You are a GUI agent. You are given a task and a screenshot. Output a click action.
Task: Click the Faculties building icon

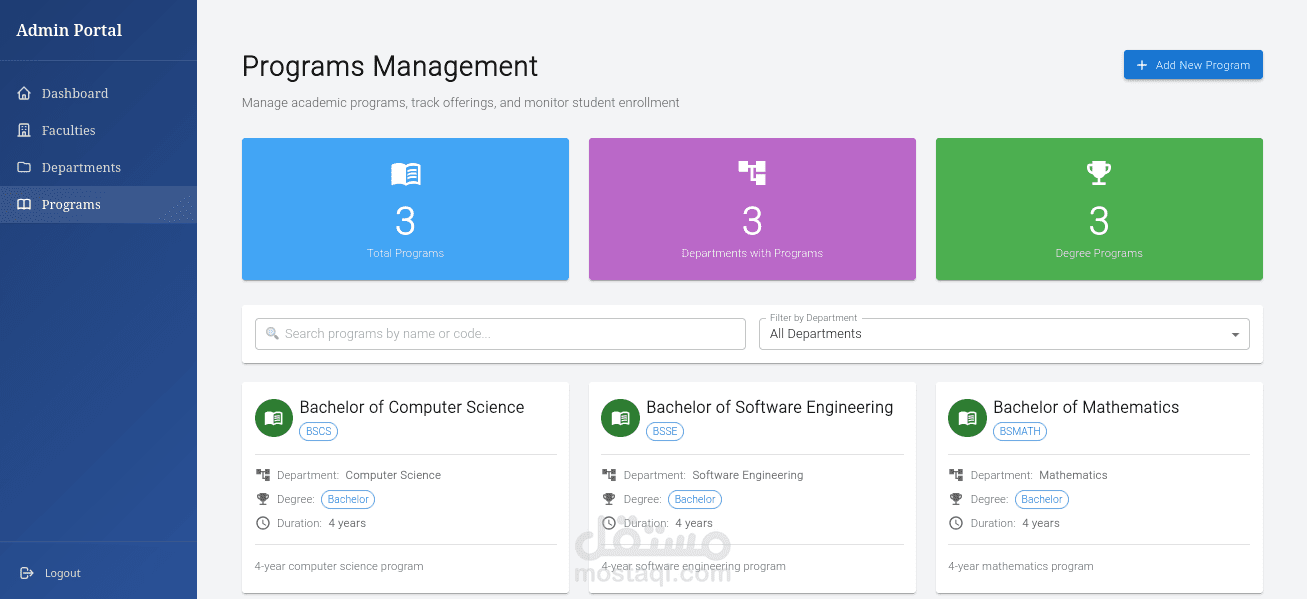point(25,130)
